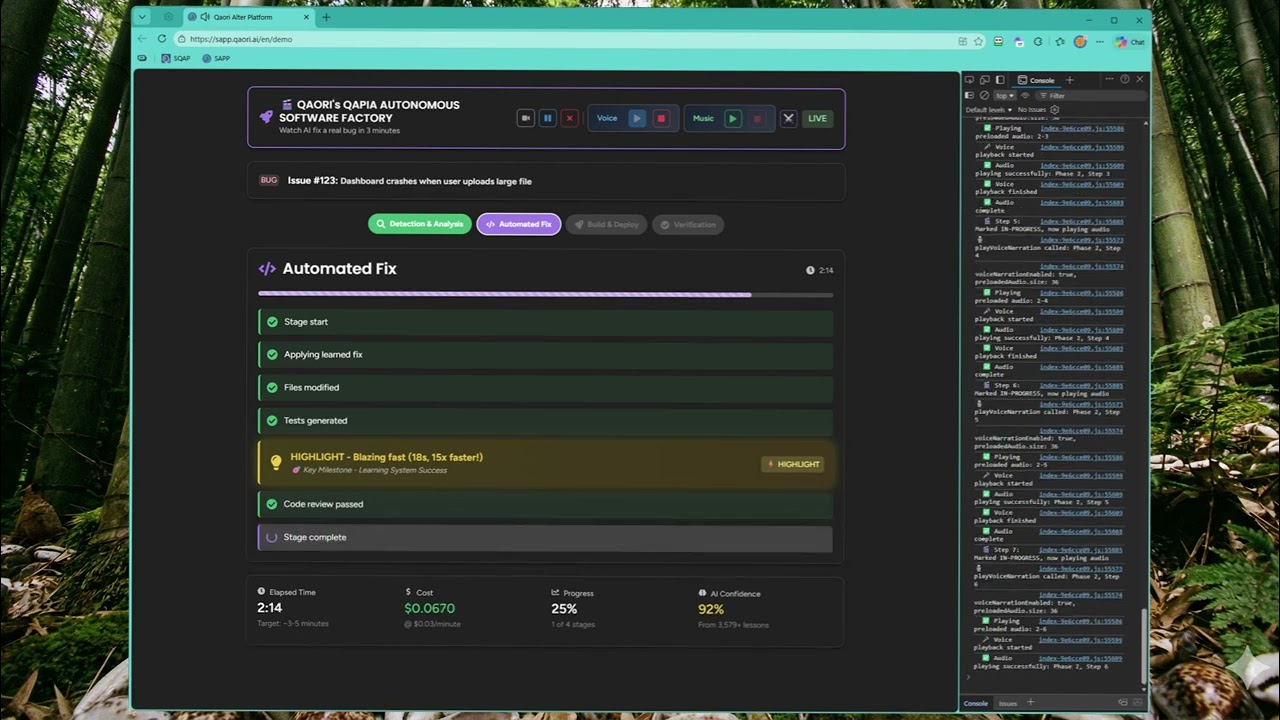
Task: Click the 25% Progress value
Action: [564, 608]
